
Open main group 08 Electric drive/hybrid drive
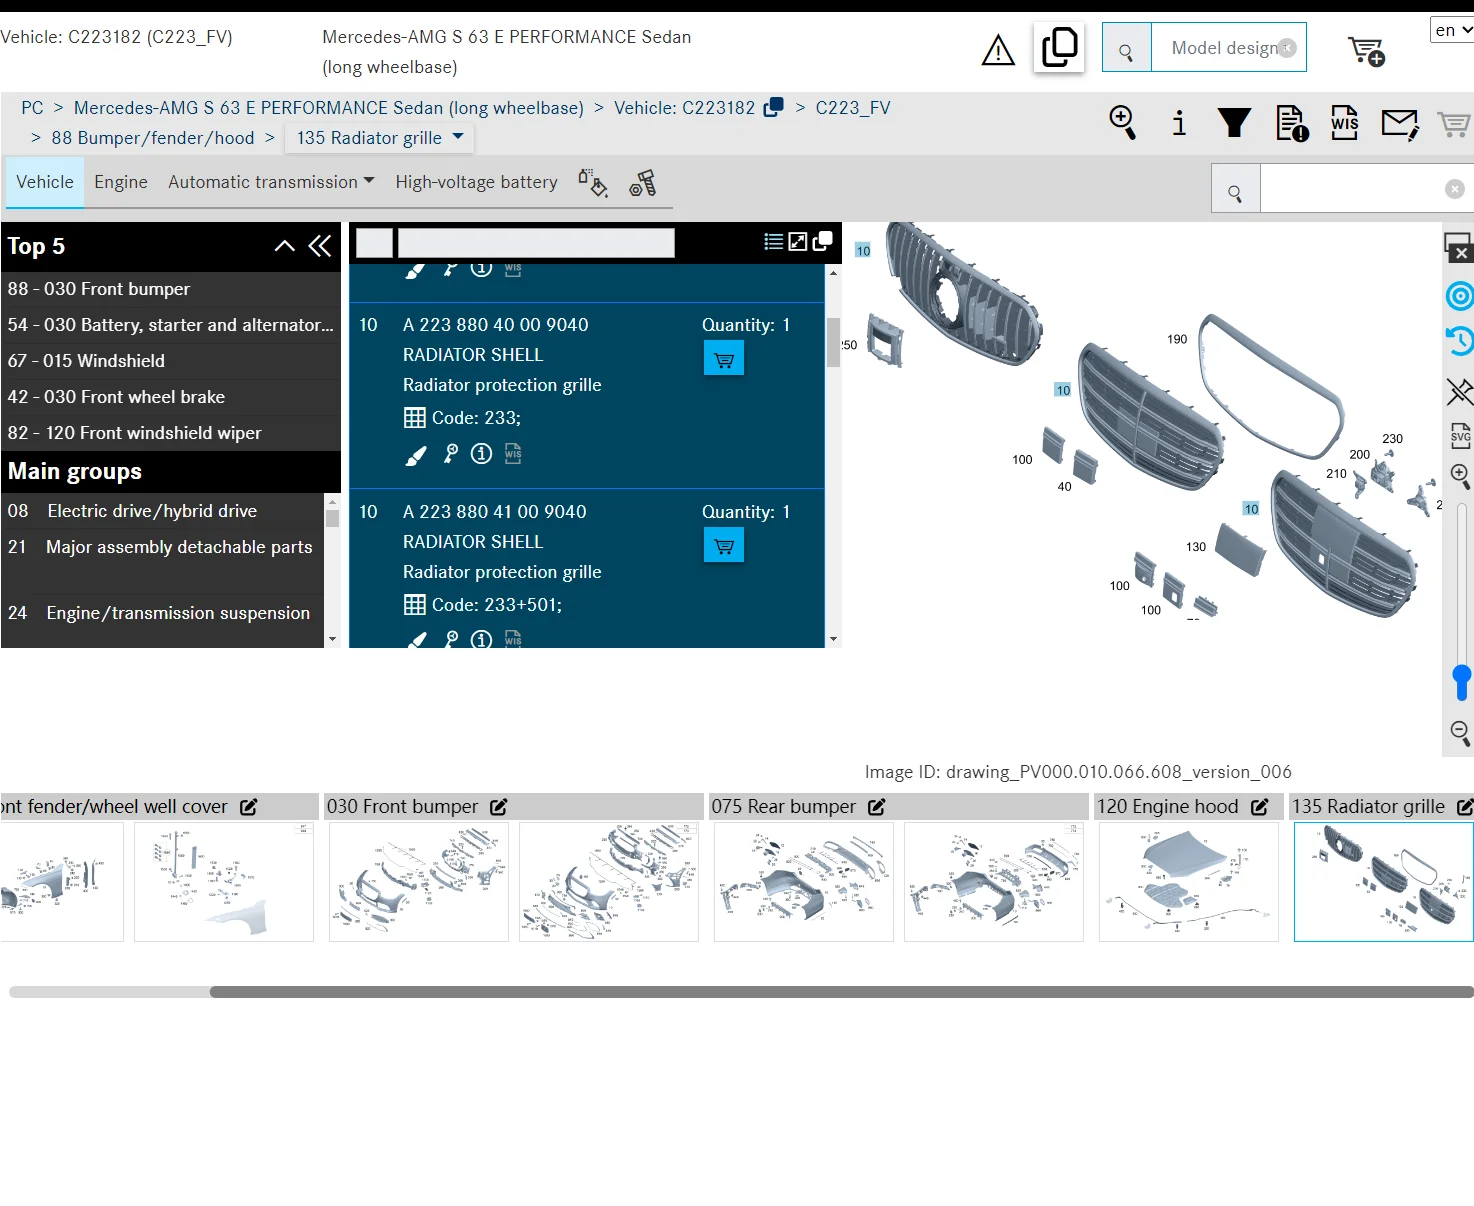tap(163, 511)
